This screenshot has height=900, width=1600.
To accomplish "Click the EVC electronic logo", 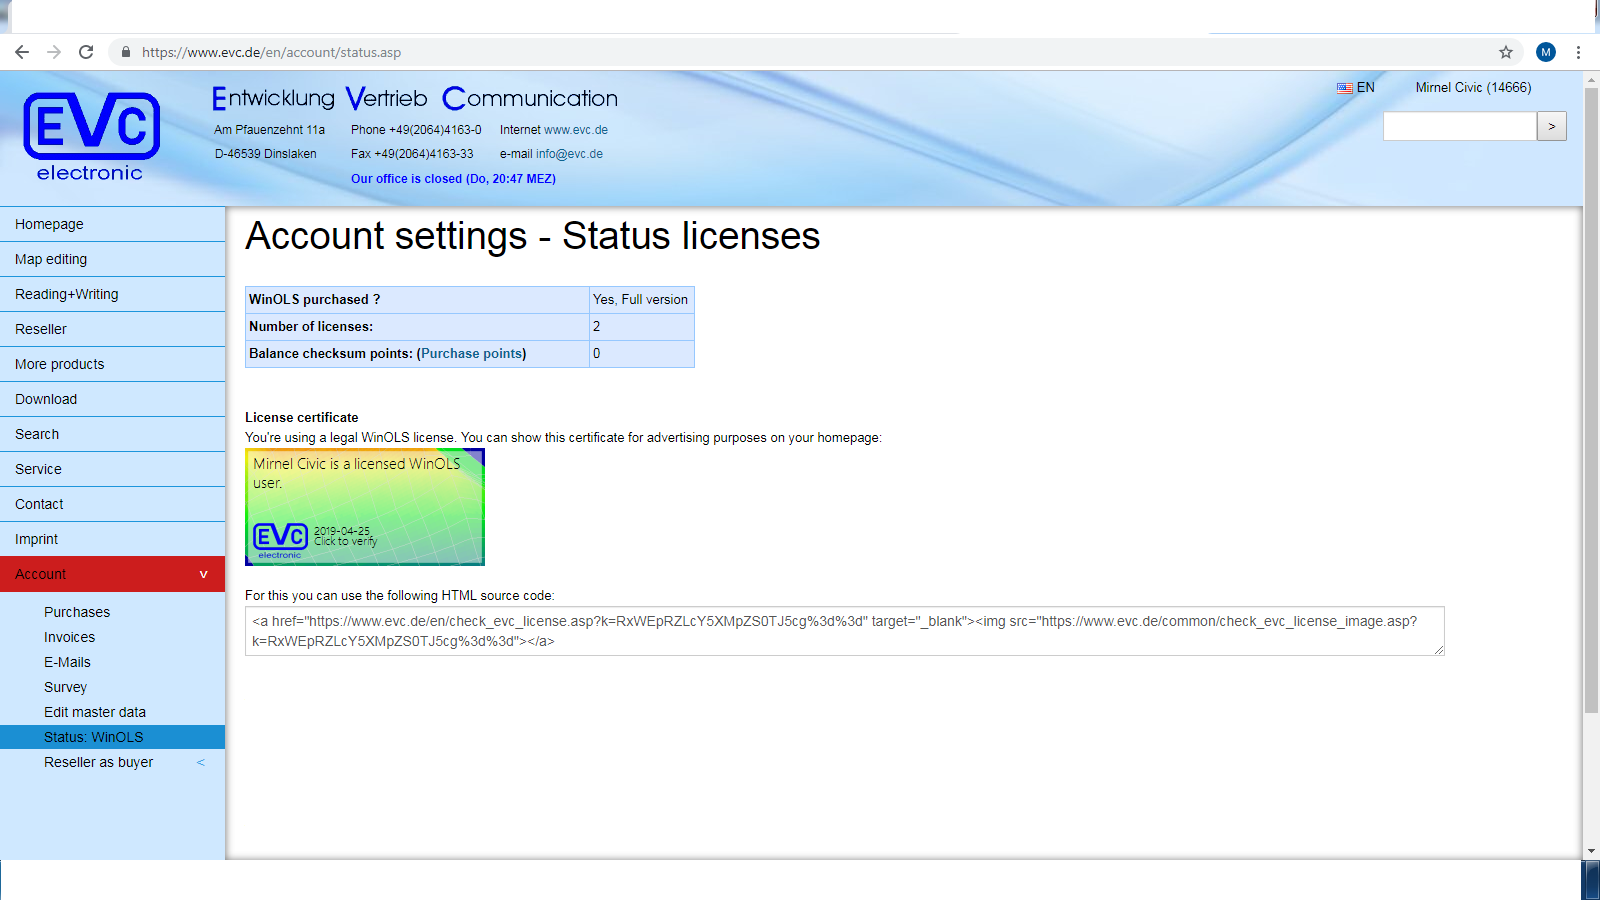I will 91,137.
